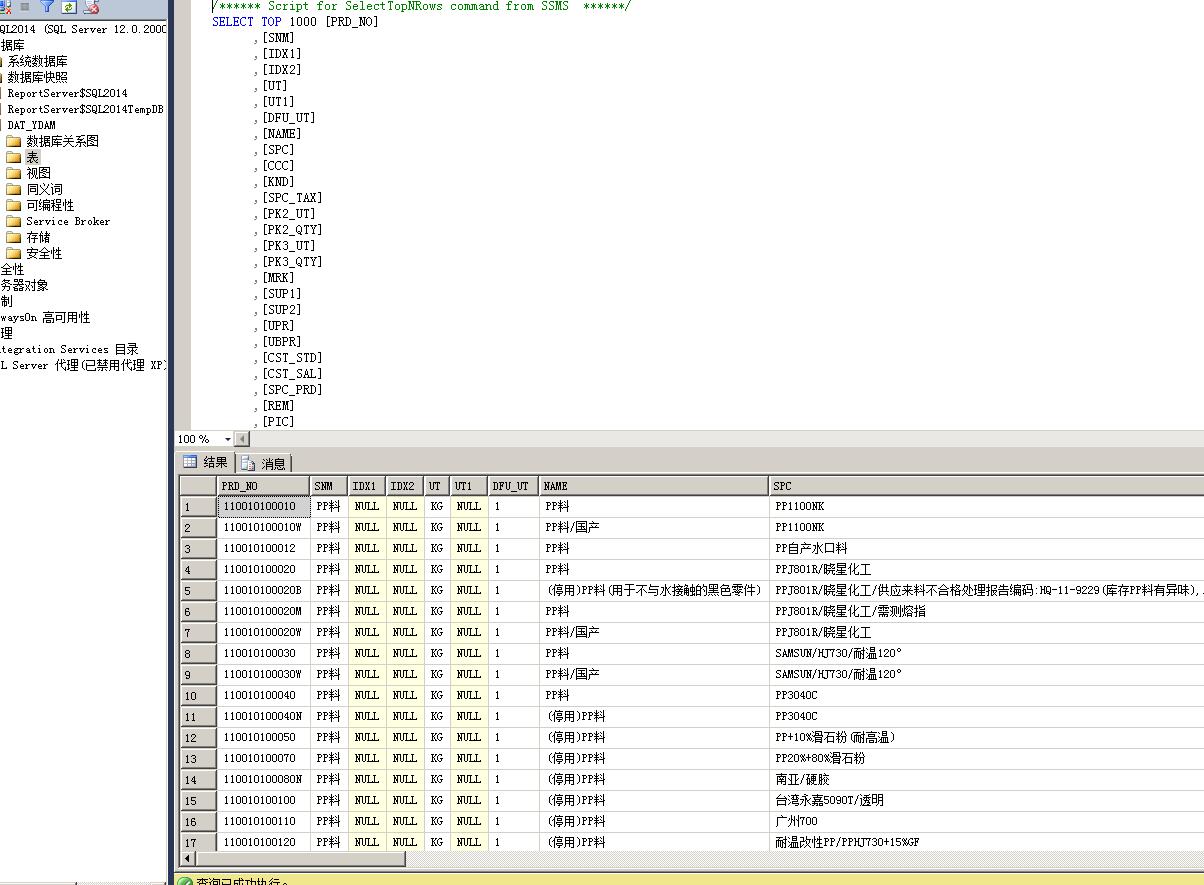Screen dimensions: 1204x885
Task: Open the 数据库关系图 folder
Action: (x=62, y=141)
